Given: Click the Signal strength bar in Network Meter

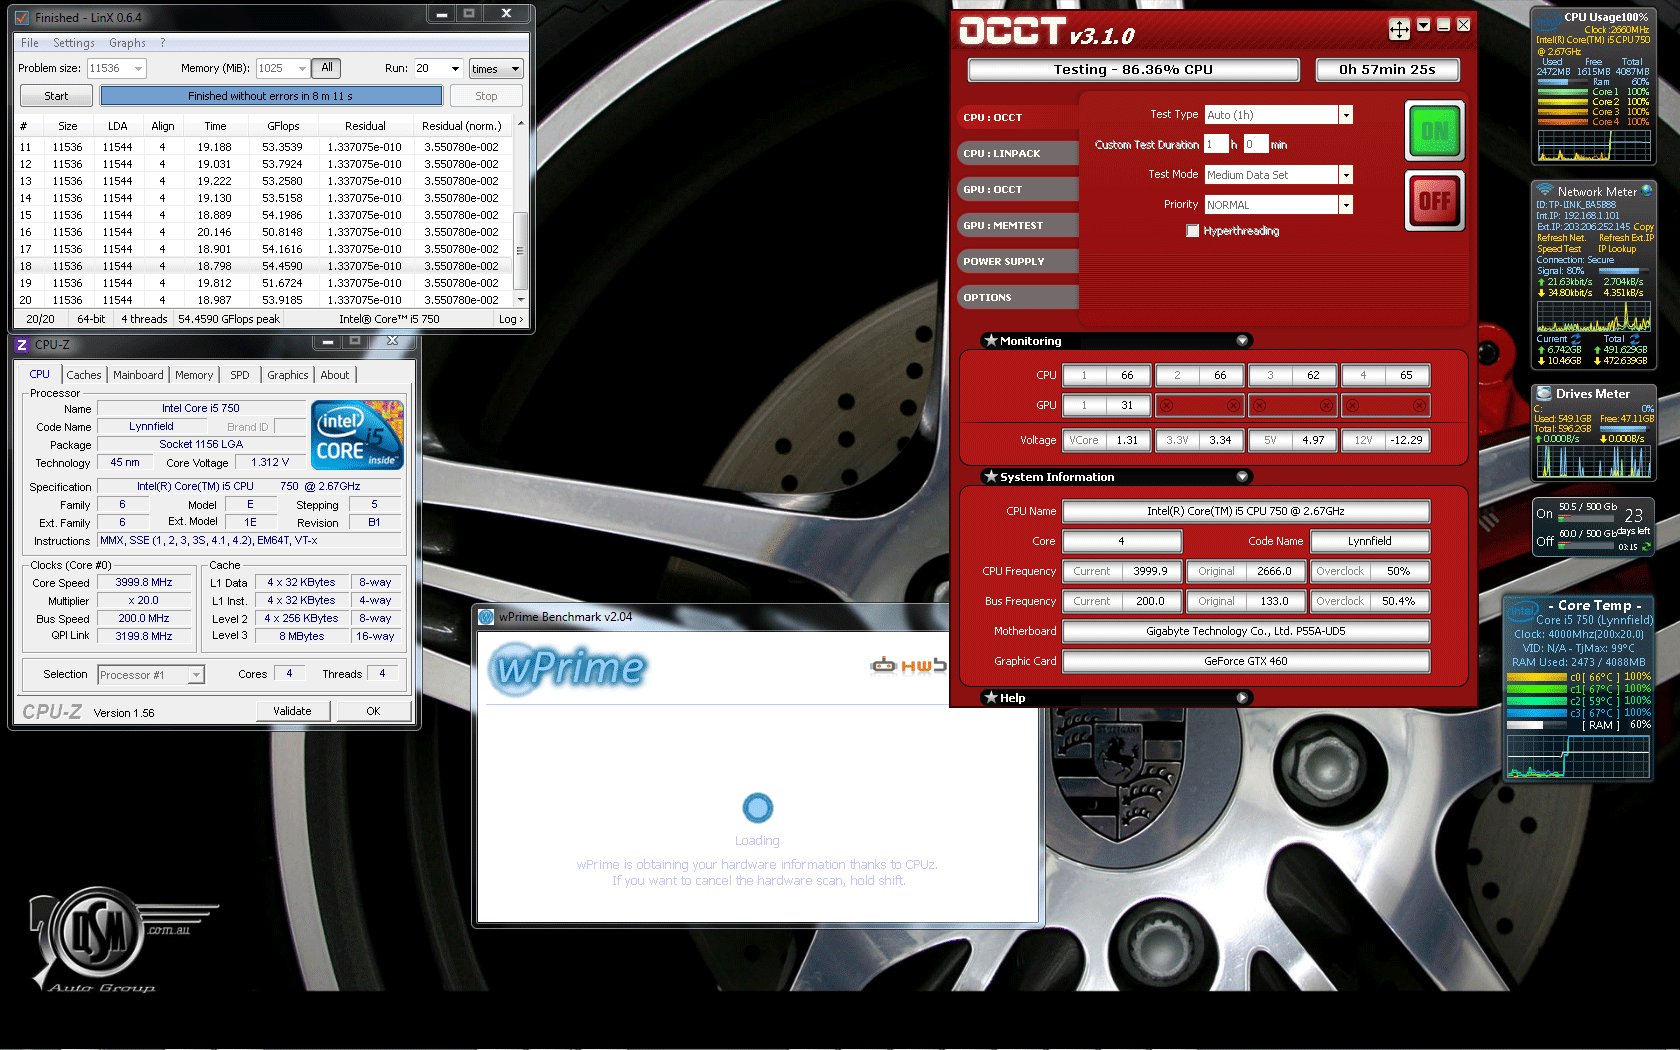Looking at the screenshot, I should point(1625,271).
